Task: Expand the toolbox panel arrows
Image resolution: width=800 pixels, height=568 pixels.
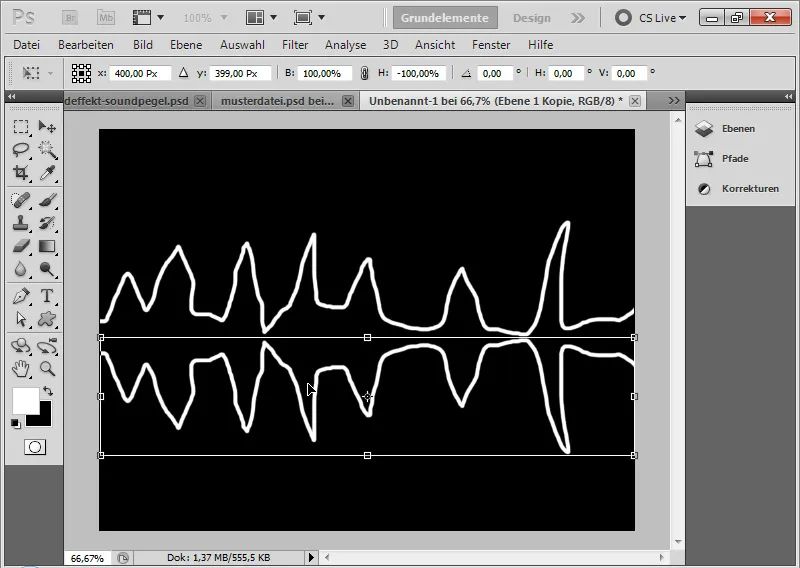Action: [x=11, y=96]
